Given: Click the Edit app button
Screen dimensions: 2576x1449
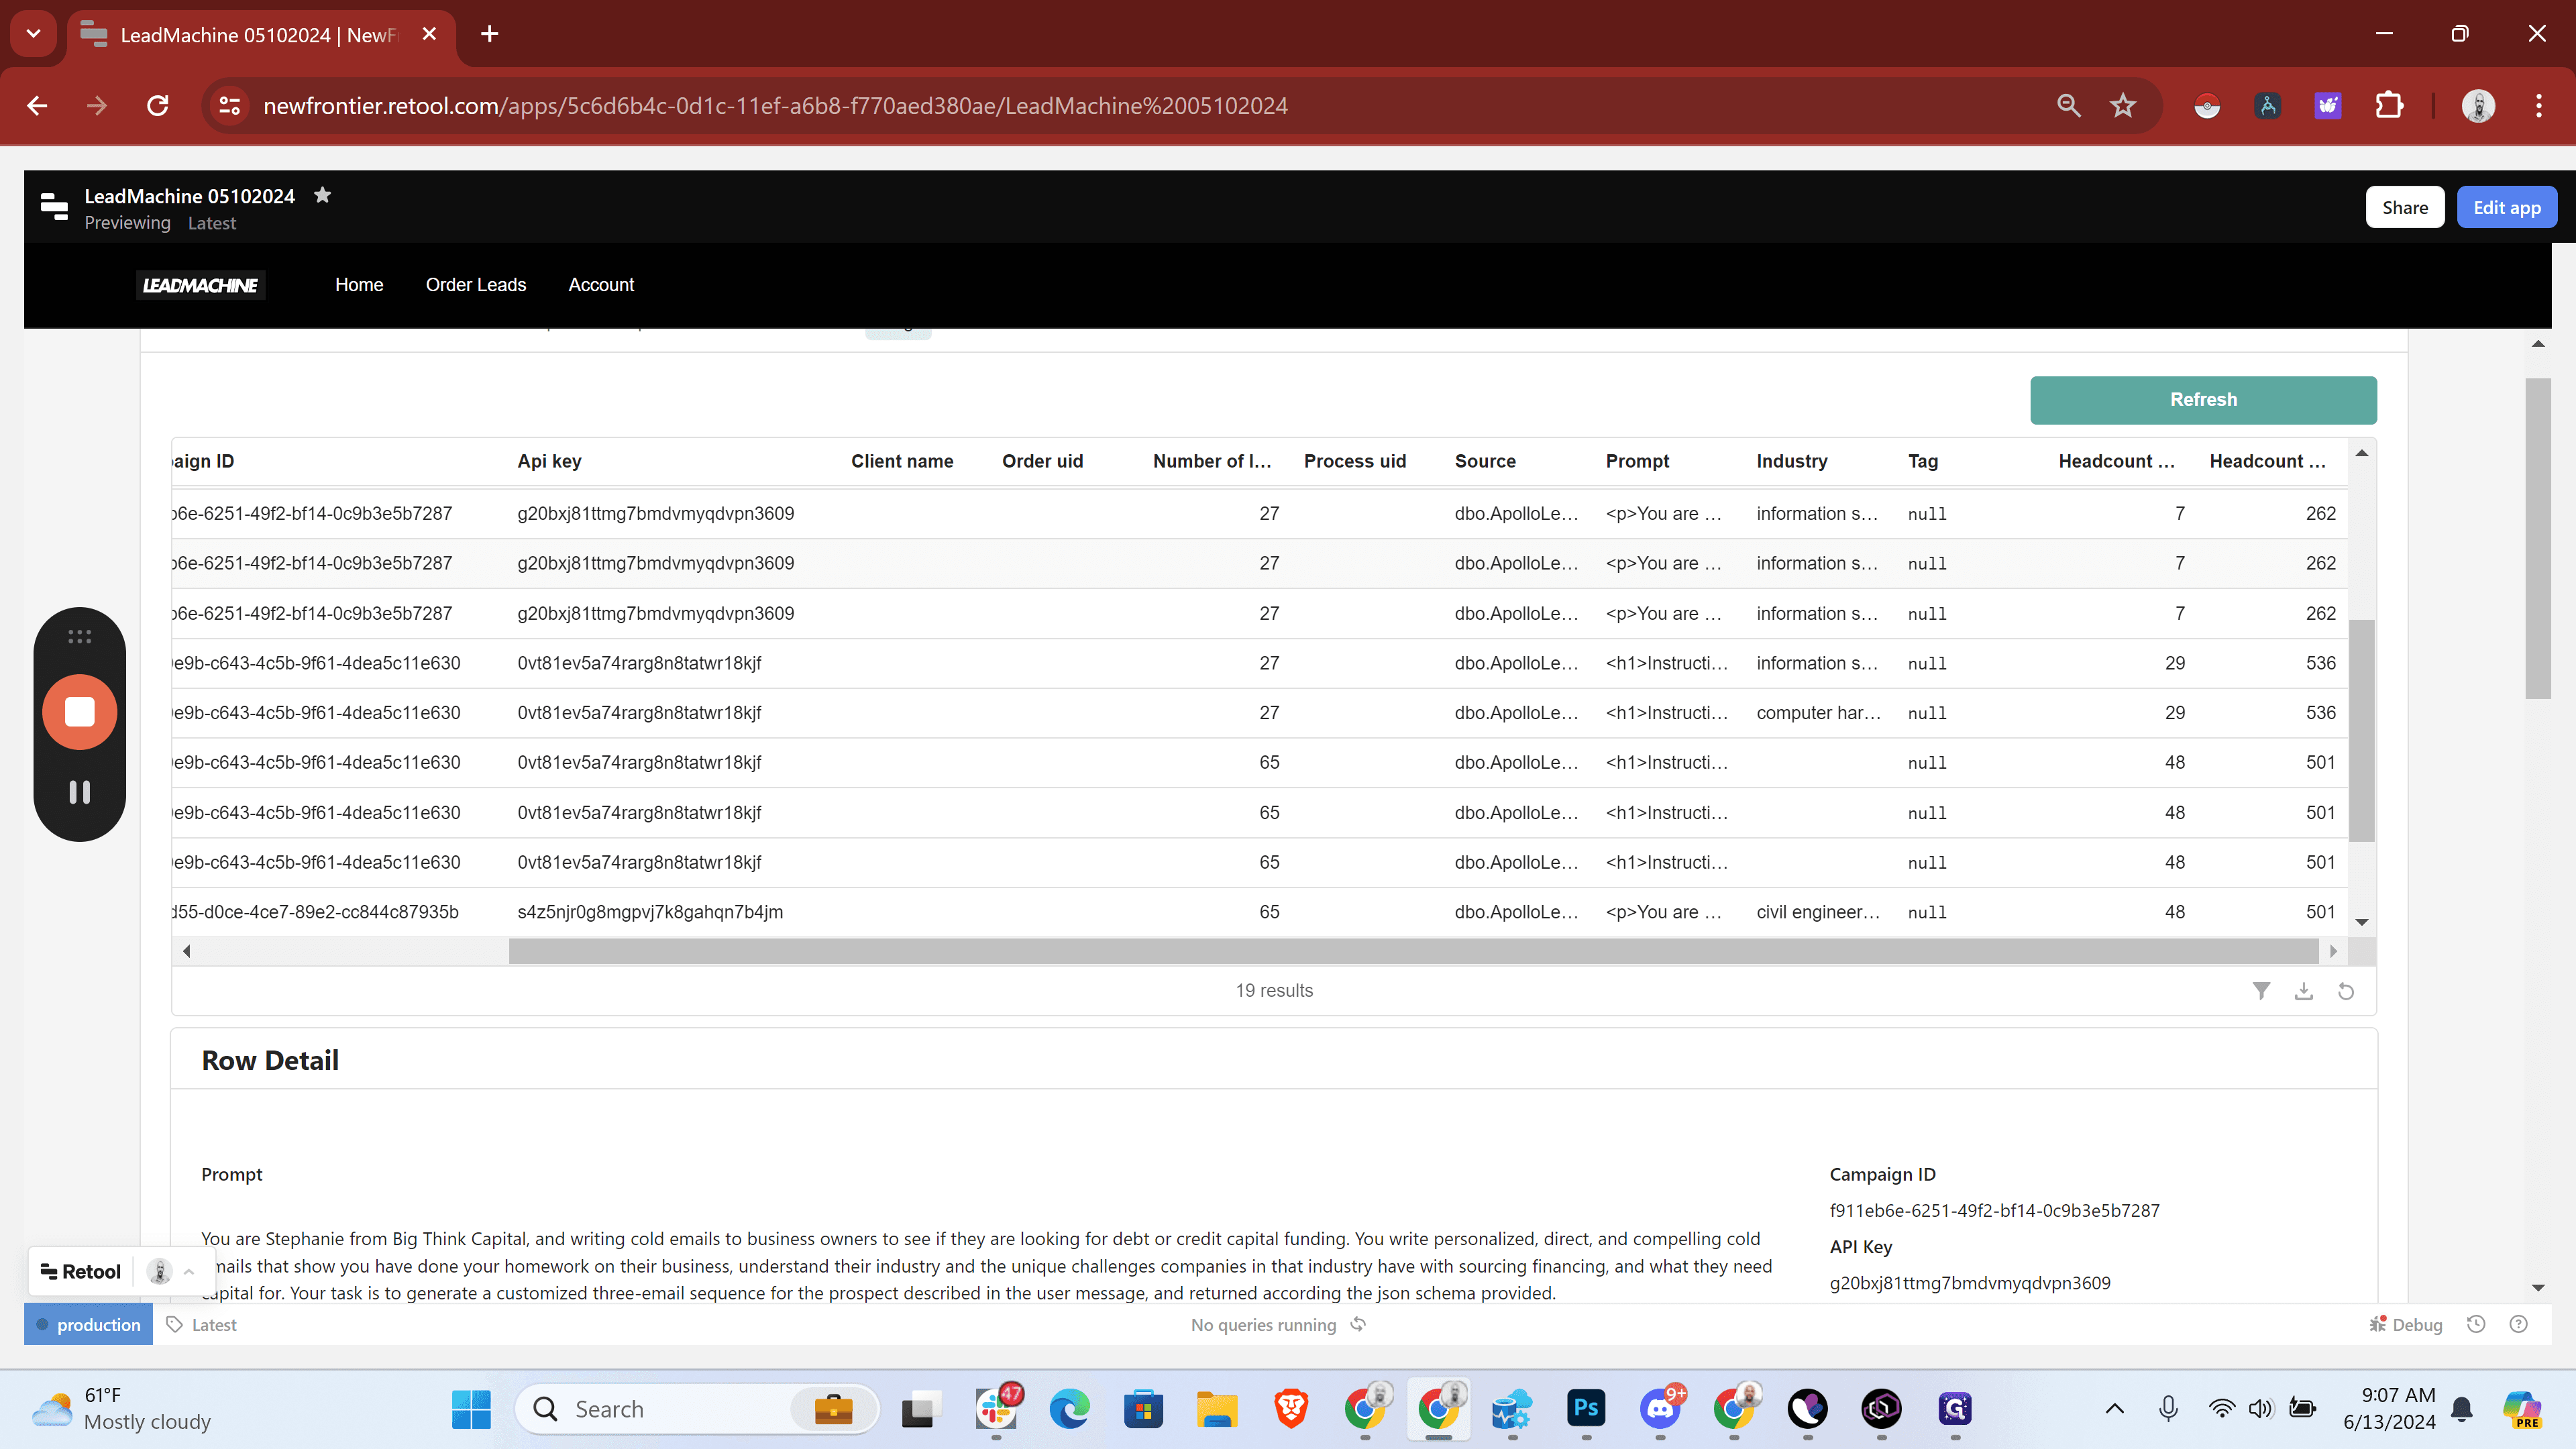Looking at the screenshot, I should pos(2506,207).
